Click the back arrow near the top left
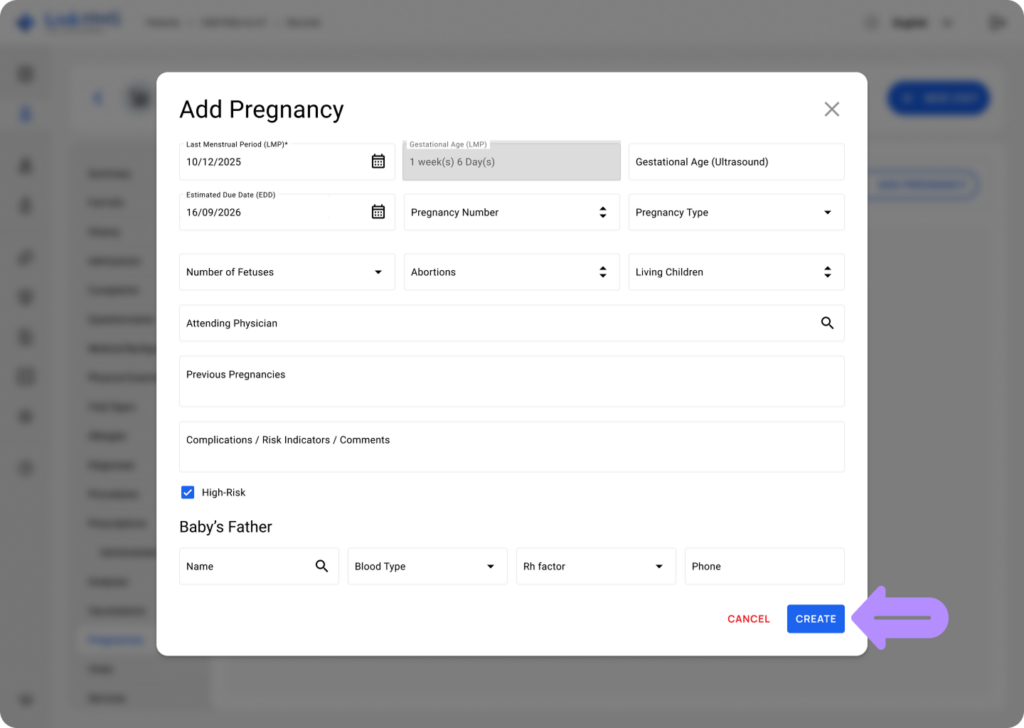Viewport: 1024px width, 728px height. (x=97, y=98)
